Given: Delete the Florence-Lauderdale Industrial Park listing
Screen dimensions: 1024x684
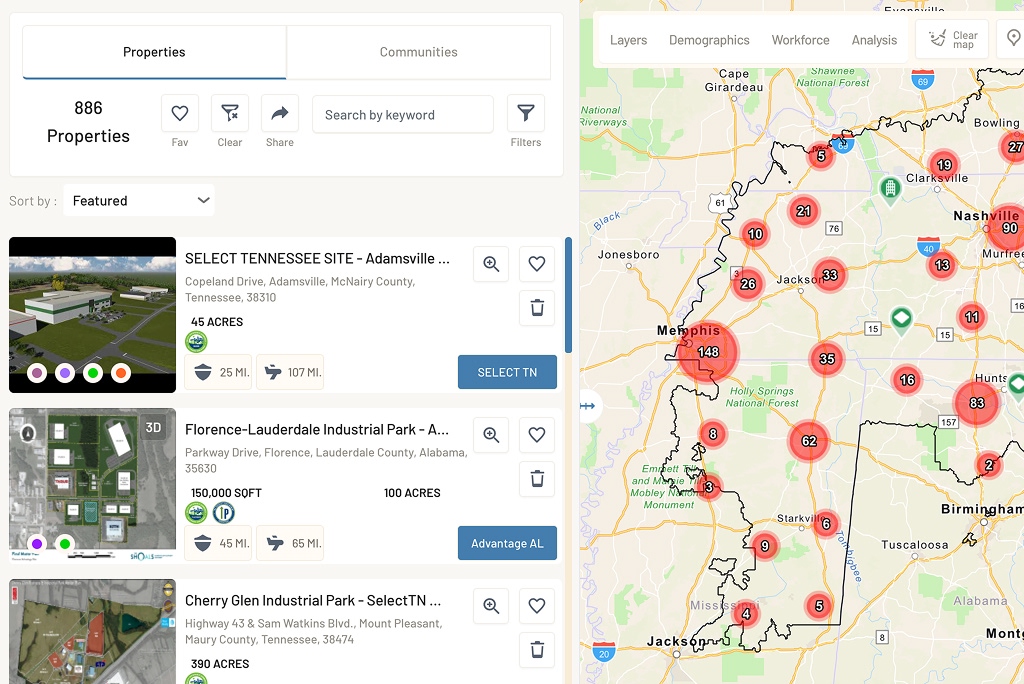Looking at the screenshot, I should pyautogui.click(x=537, y=479).
